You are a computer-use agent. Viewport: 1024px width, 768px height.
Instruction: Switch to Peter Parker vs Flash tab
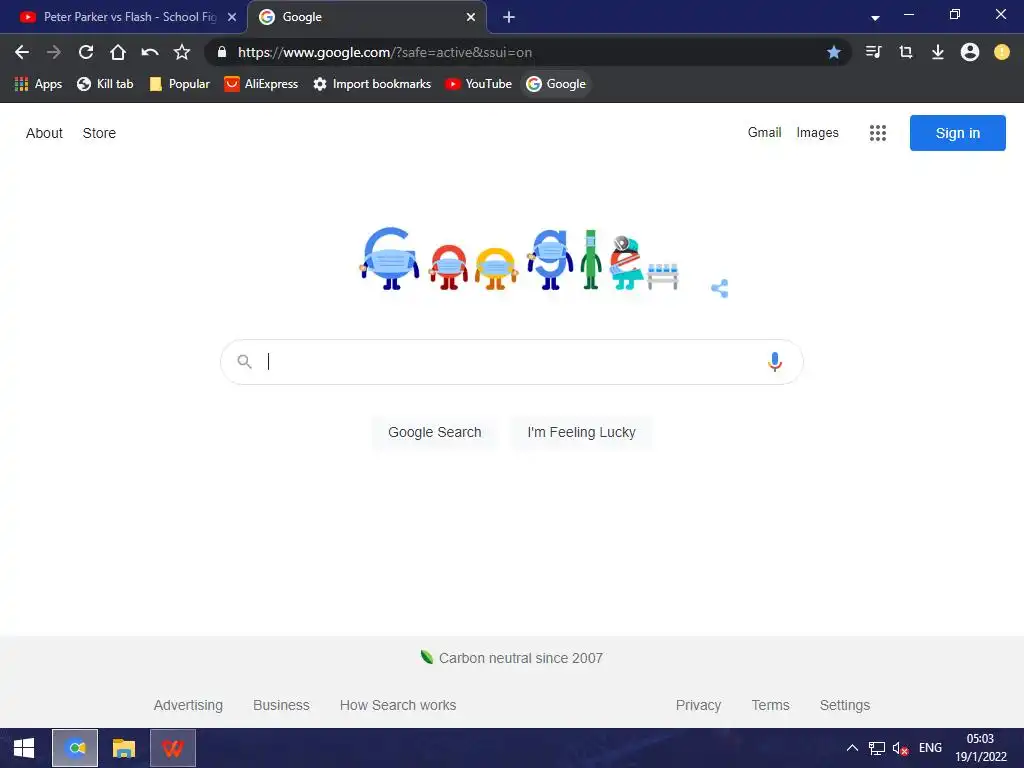tap(122, 17)
